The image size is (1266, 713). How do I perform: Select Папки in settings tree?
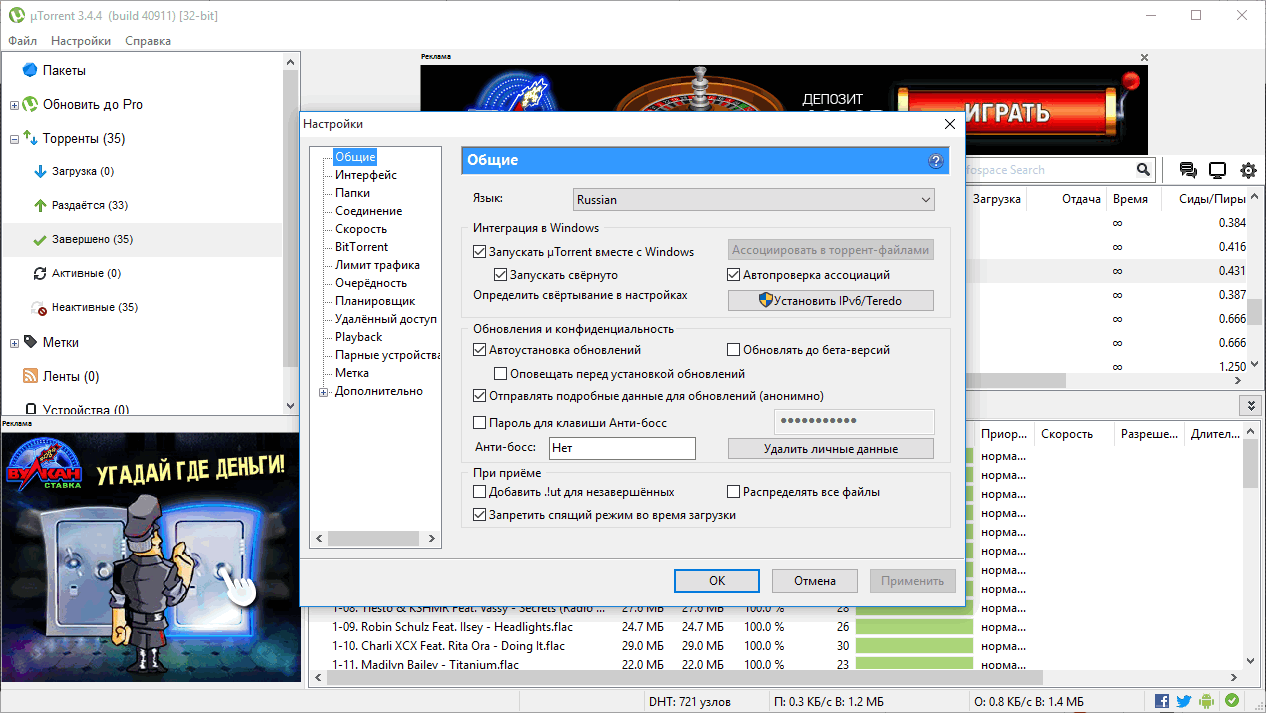click(353, 193)
